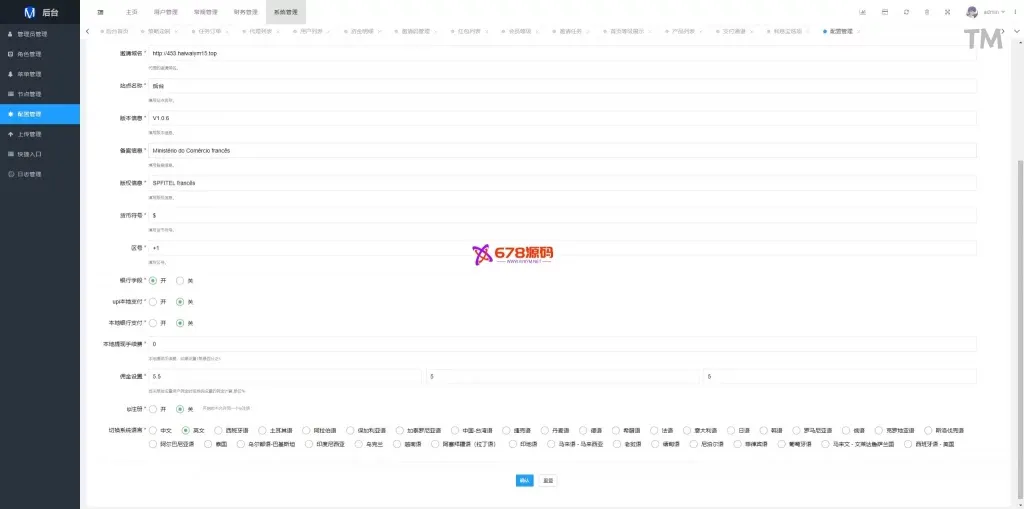Click the refresh icon in top toolbar
This screenshot has height=509, width=1024.
pos(906,12)
